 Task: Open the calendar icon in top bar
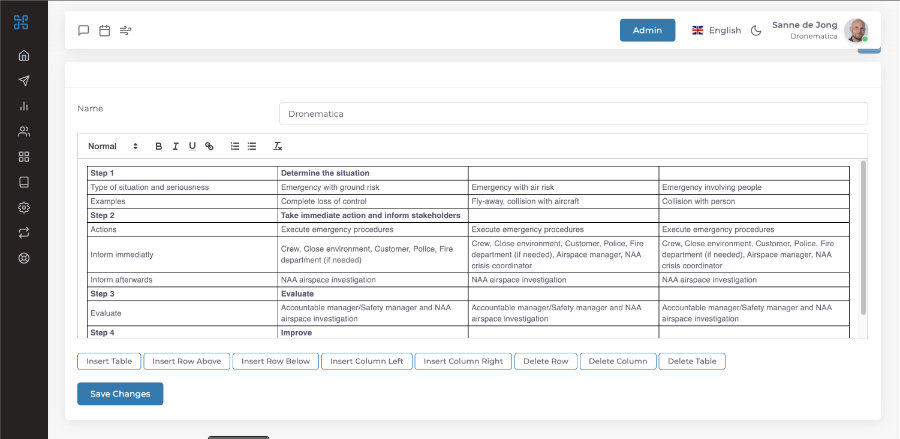[105, 30]
